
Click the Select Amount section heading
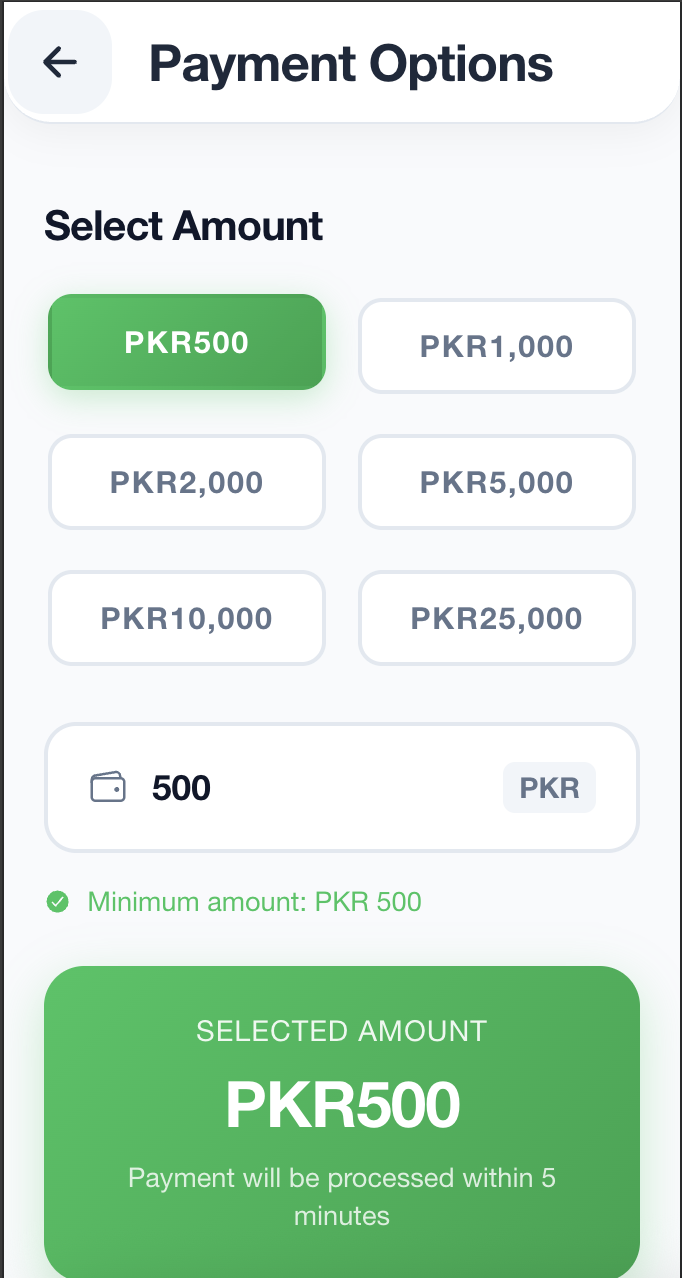pyautogui.click(x=183, y=226)
